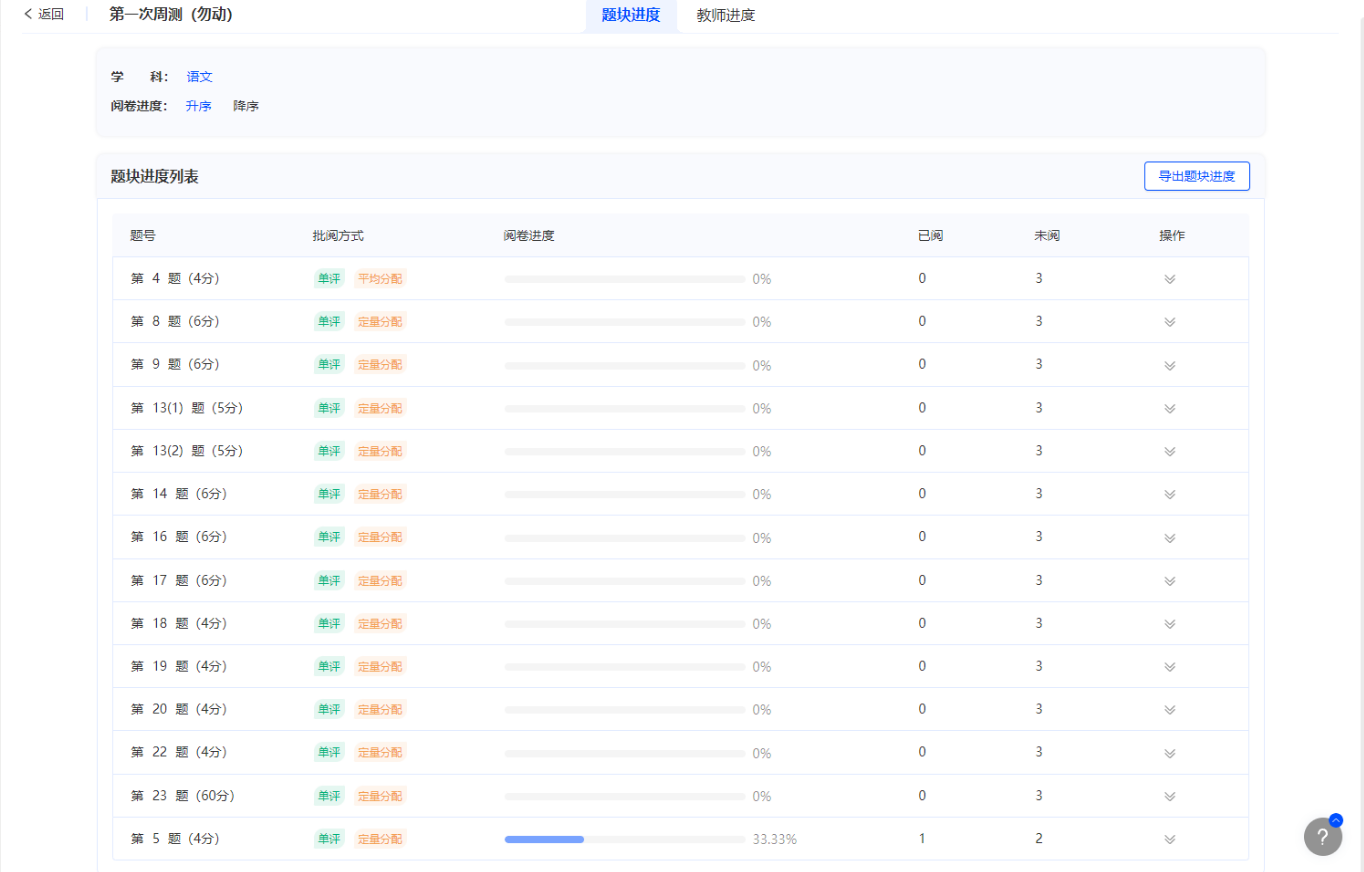Click the 阅卷进度 column header
This screenshot has height=872, width=1364.
pos(529,236)
